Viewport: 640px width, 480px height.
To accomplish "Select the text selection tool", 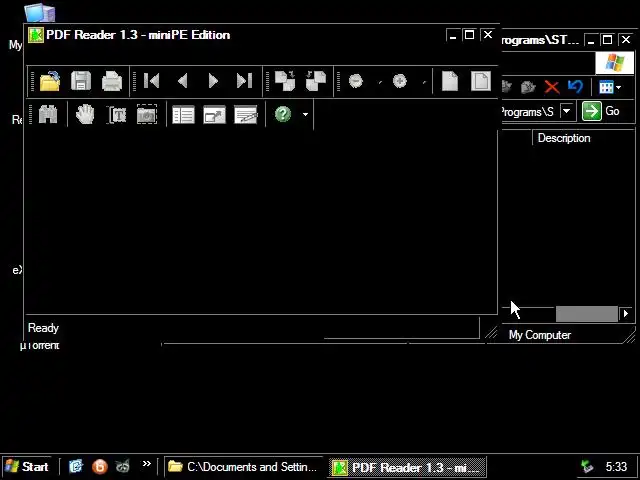I will 117,115.
